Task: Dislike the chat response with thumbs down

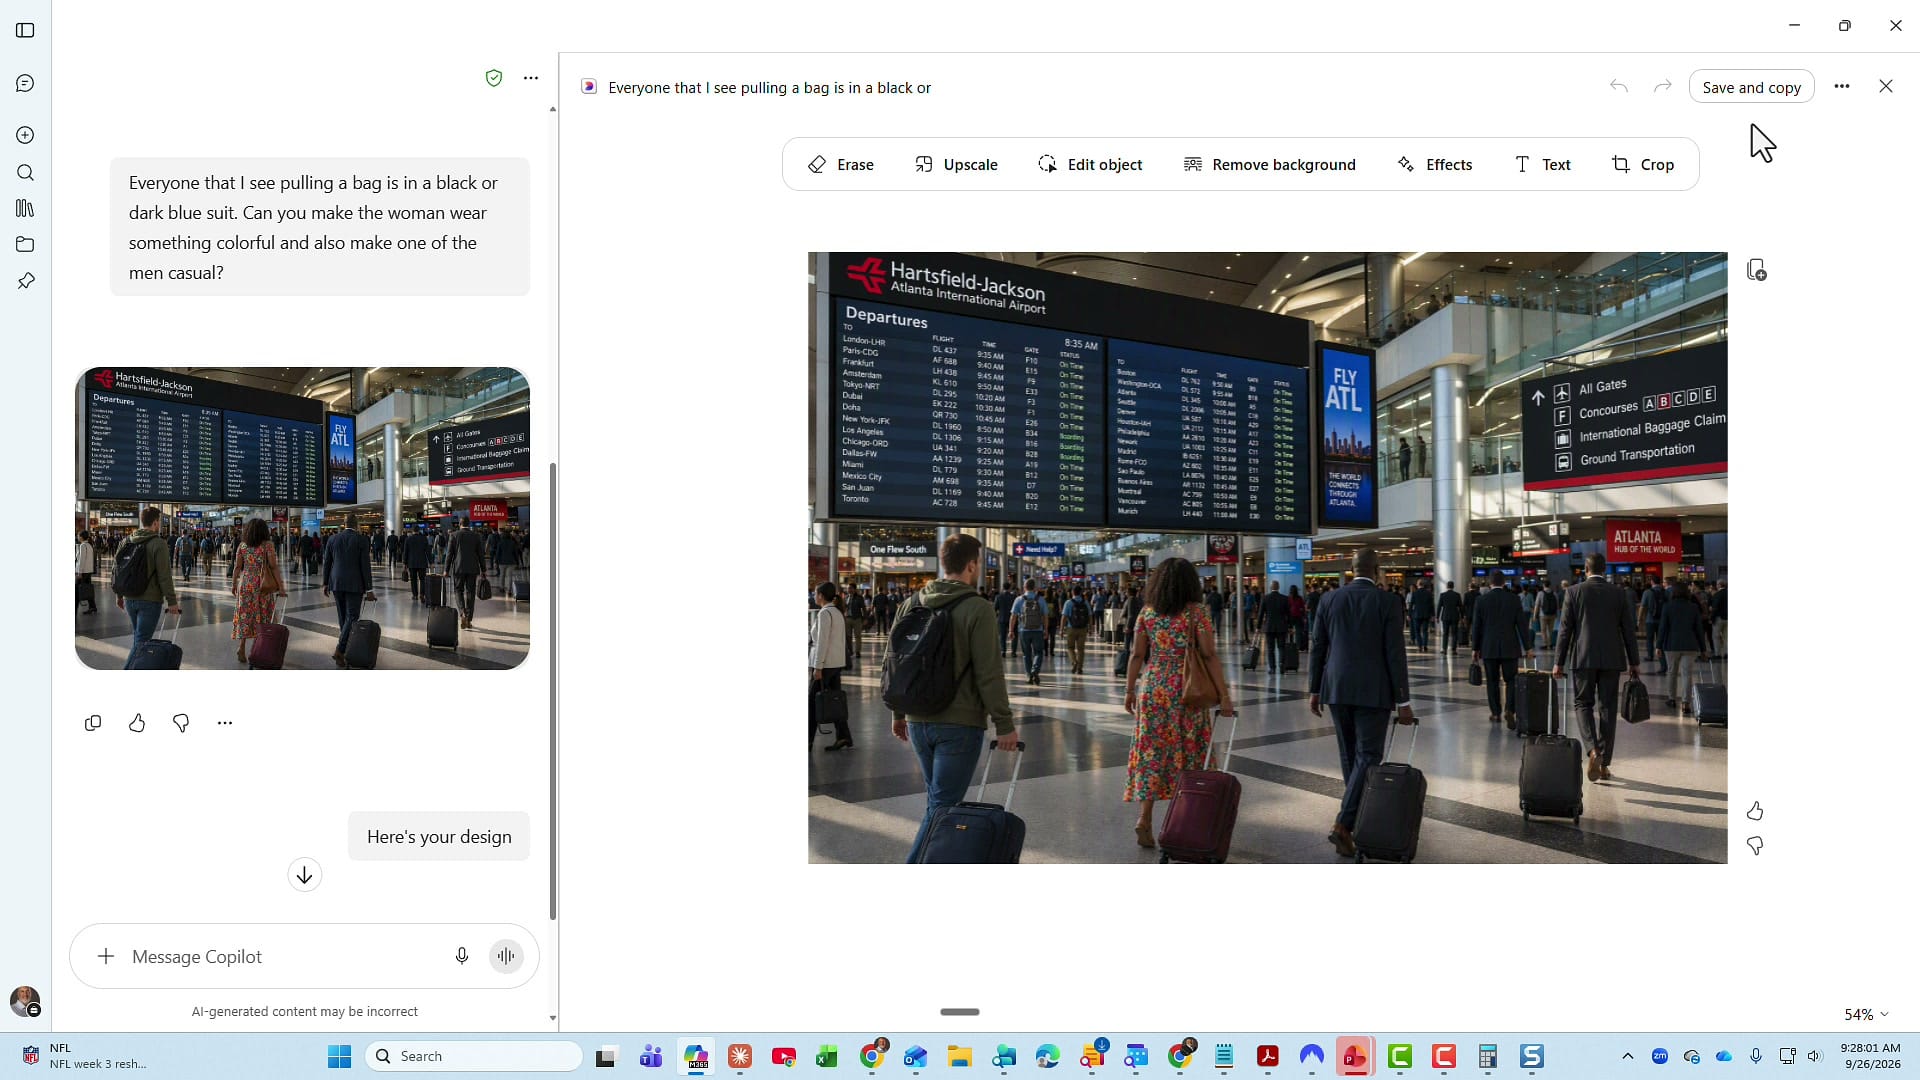Action: click(x=181, y=723)
